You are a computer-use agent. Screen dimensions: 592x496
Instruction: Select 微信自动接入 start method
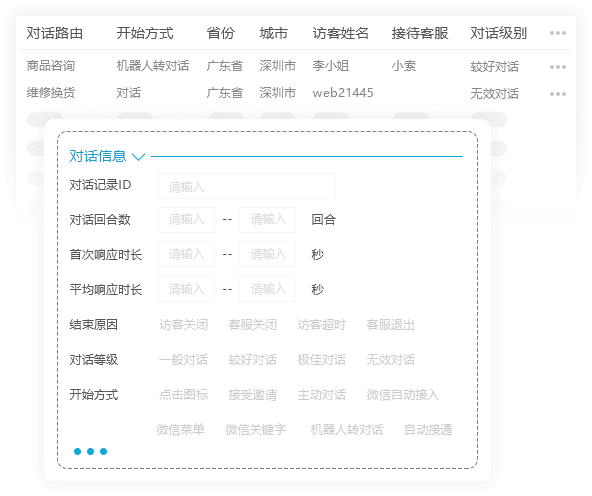pos(402,395)
